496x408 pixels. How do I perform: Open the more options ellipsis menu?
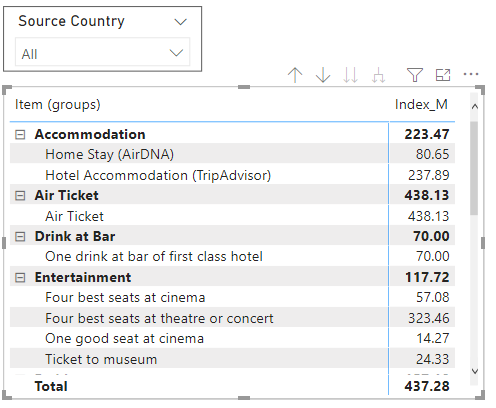[471, 74]
